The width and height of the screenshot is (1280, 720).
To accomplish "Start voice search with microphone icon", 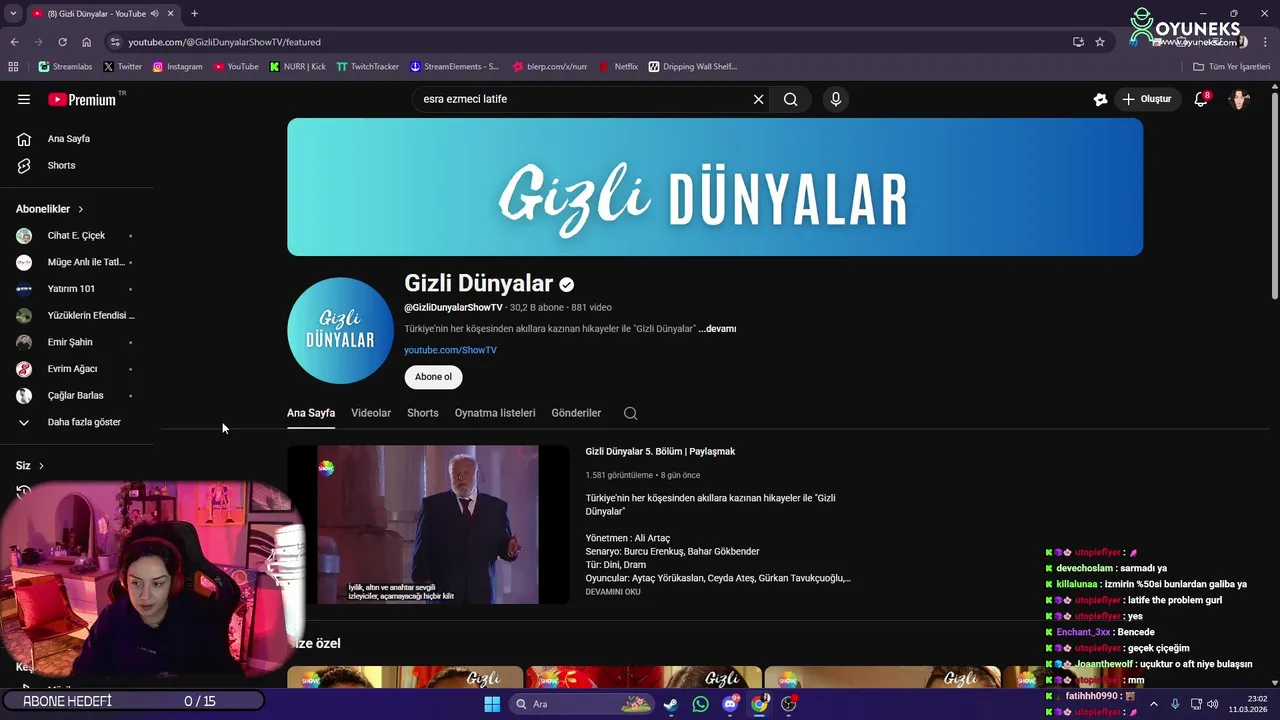I will point(836,99).
